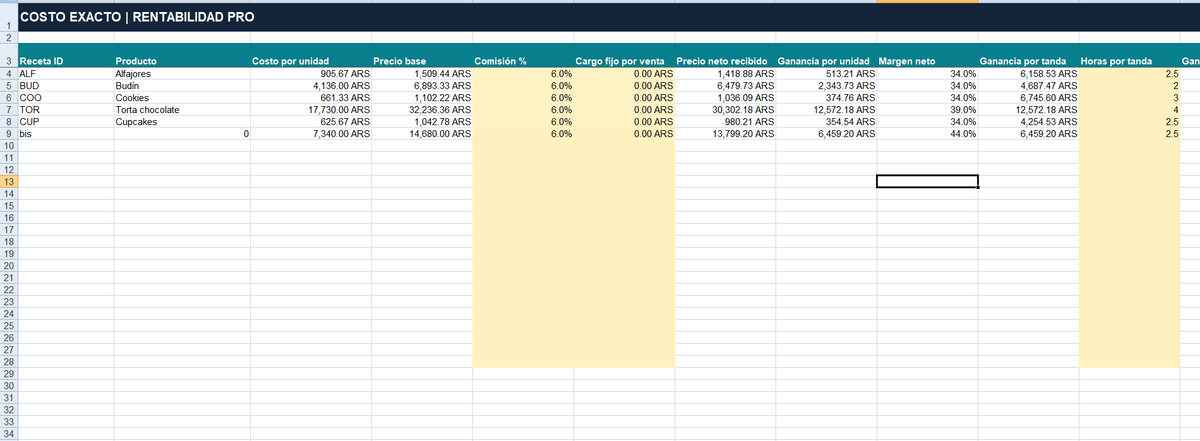Select the 'bis' recipe ID cell
This screenshot has height=441, width=1200.
point(65,133)
